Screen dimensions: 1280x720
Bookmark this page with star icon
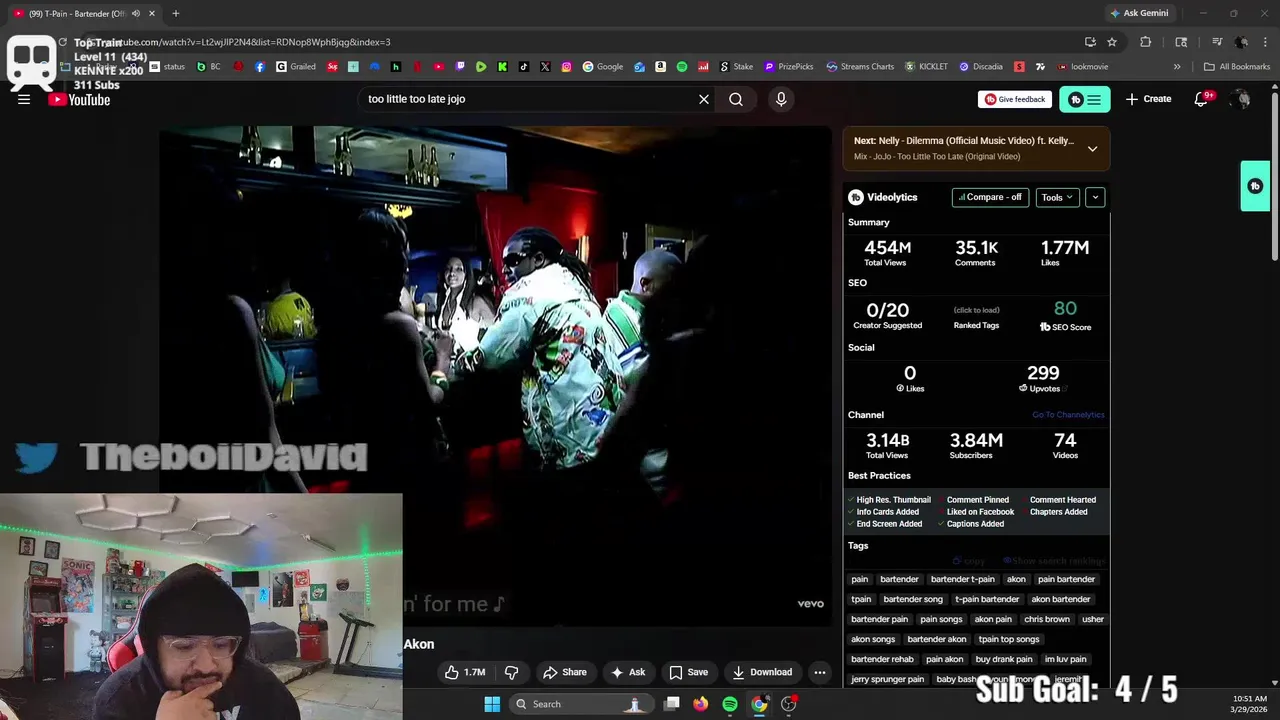1112,42
